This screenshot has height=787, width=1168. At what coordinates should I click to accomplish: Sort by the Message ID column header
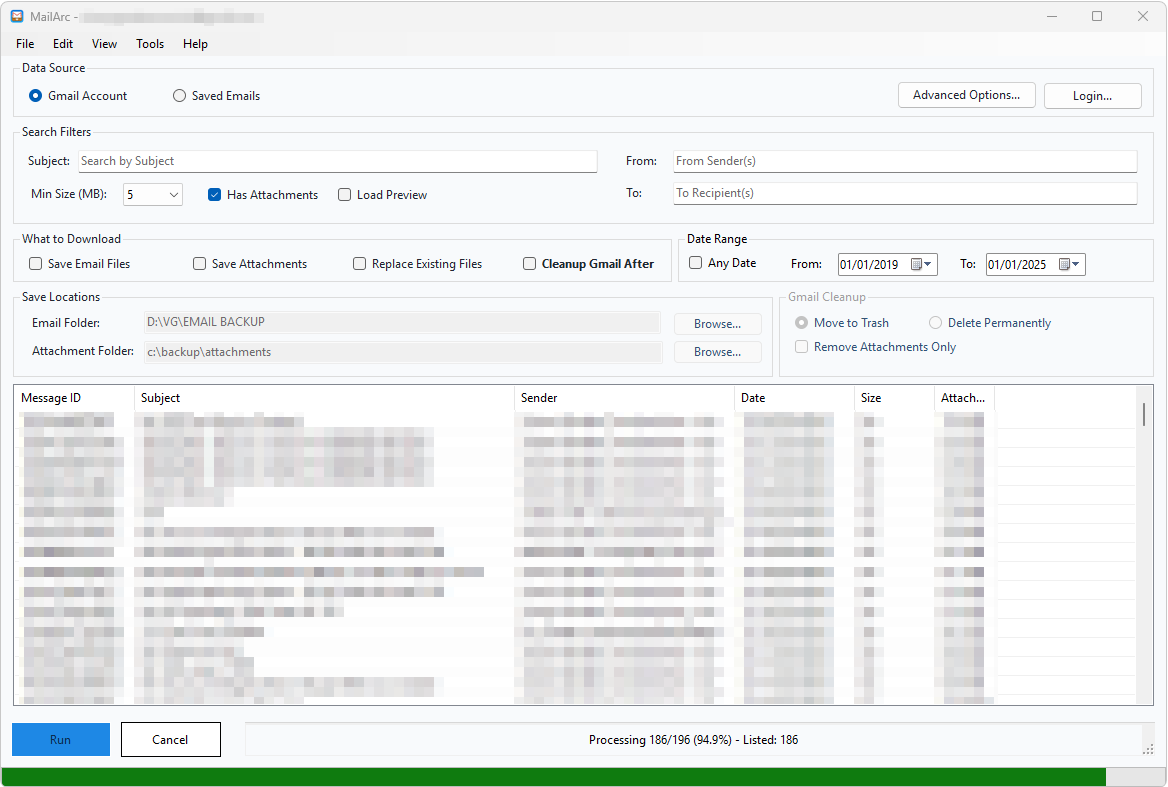(x=74, y=398)
